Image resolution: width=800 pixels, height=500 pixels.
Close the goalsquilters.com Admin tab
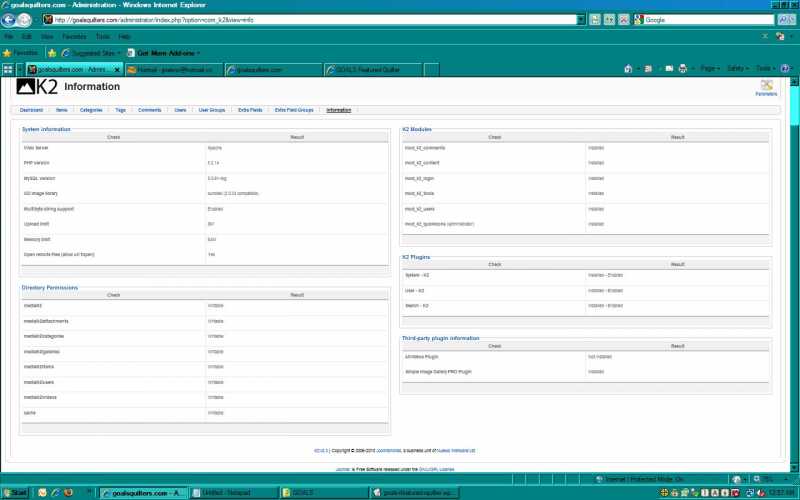point(117,70)
